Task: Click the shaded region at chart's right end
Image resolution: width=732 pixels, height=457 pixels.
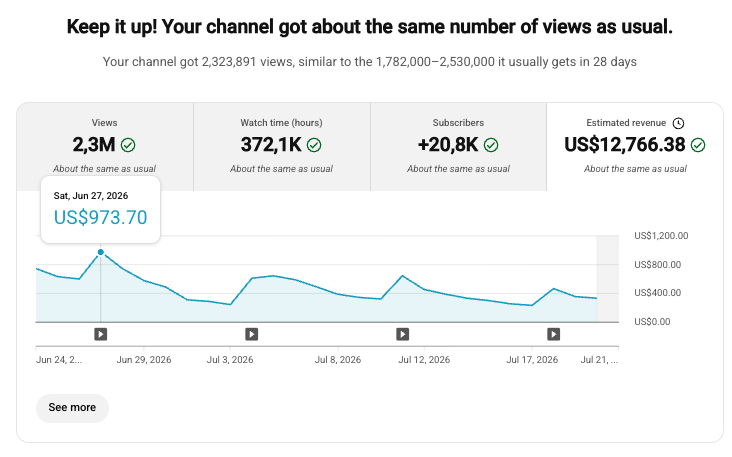Action: [608, 279]
